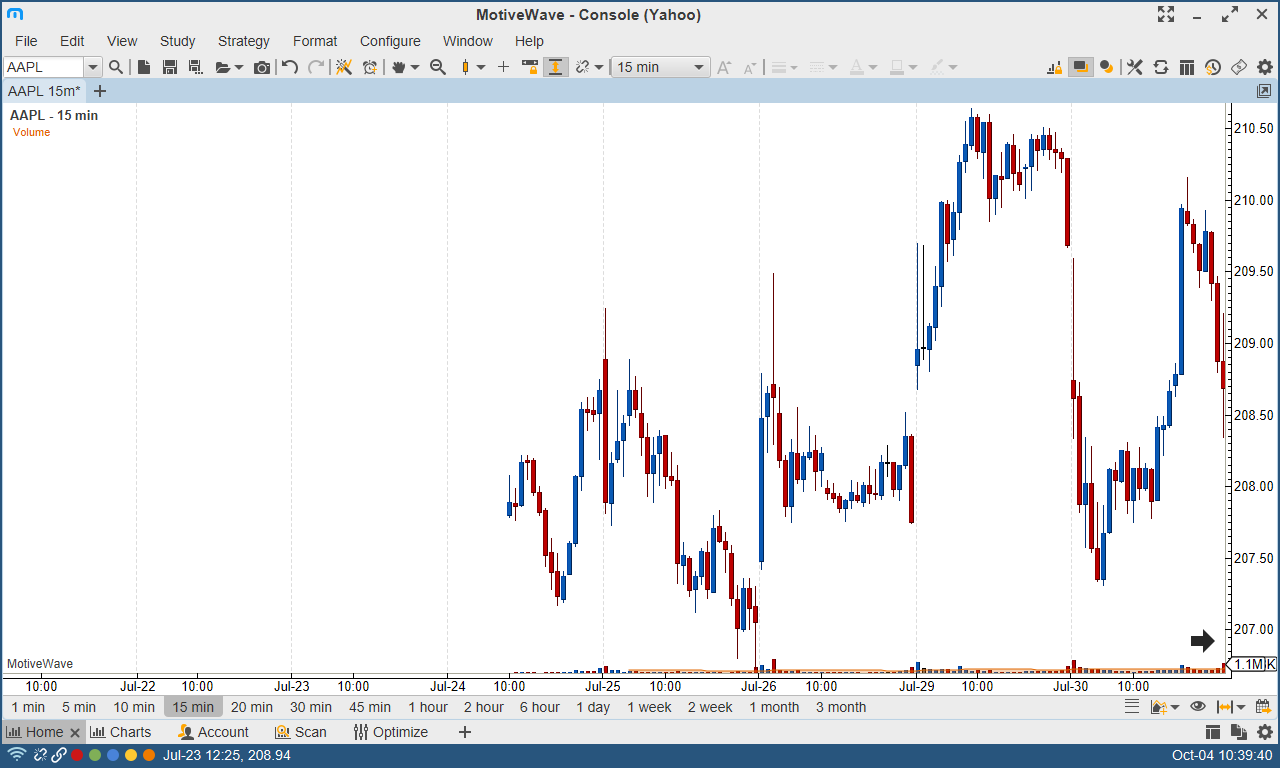Open the alerts alarm clock icon

click(x=370, y=67)
